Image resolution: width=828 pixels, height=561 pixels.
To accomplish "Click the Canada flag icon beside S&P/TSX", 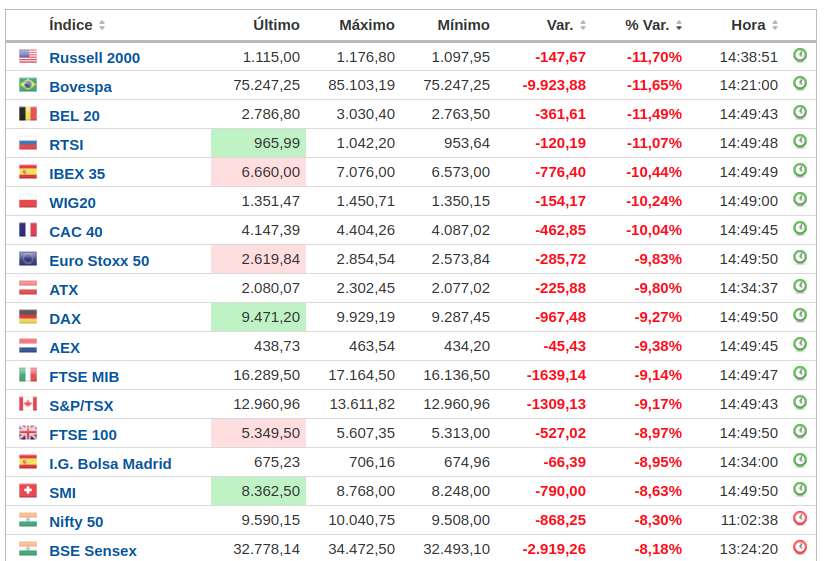I will point(28,405).
